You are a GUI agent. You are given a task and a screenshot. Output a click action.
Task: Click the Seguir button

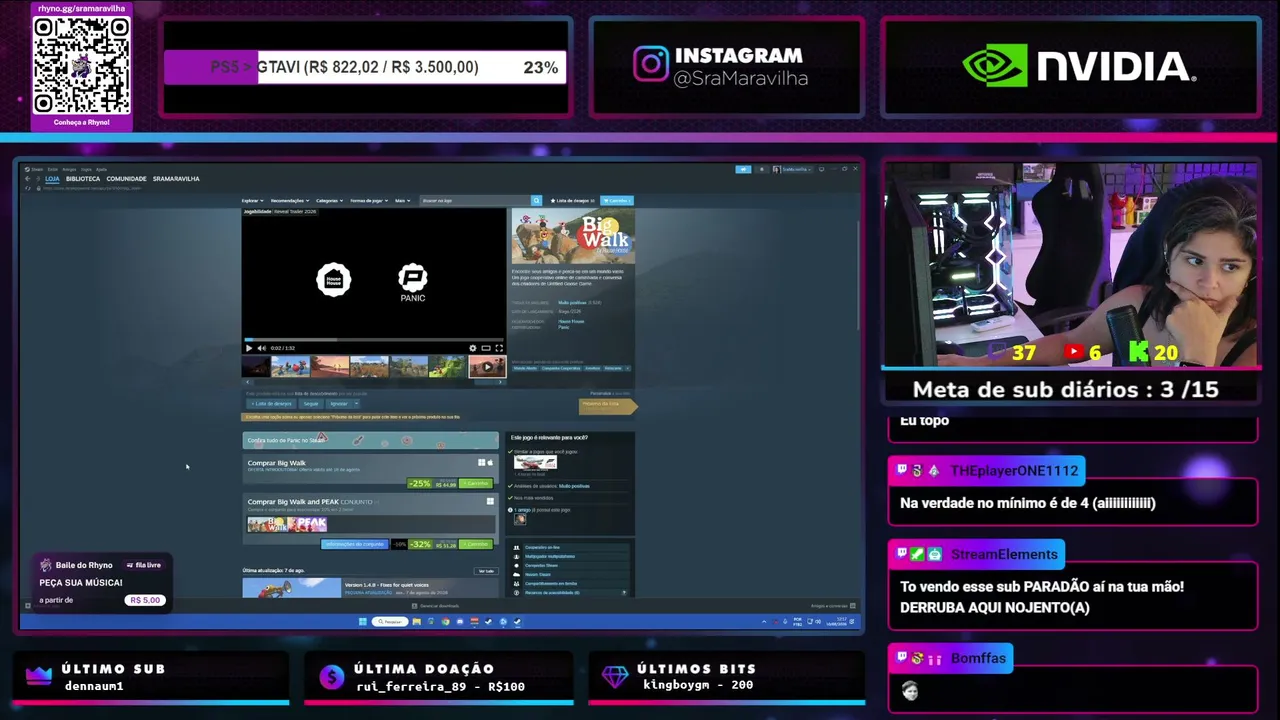[311, 404]
